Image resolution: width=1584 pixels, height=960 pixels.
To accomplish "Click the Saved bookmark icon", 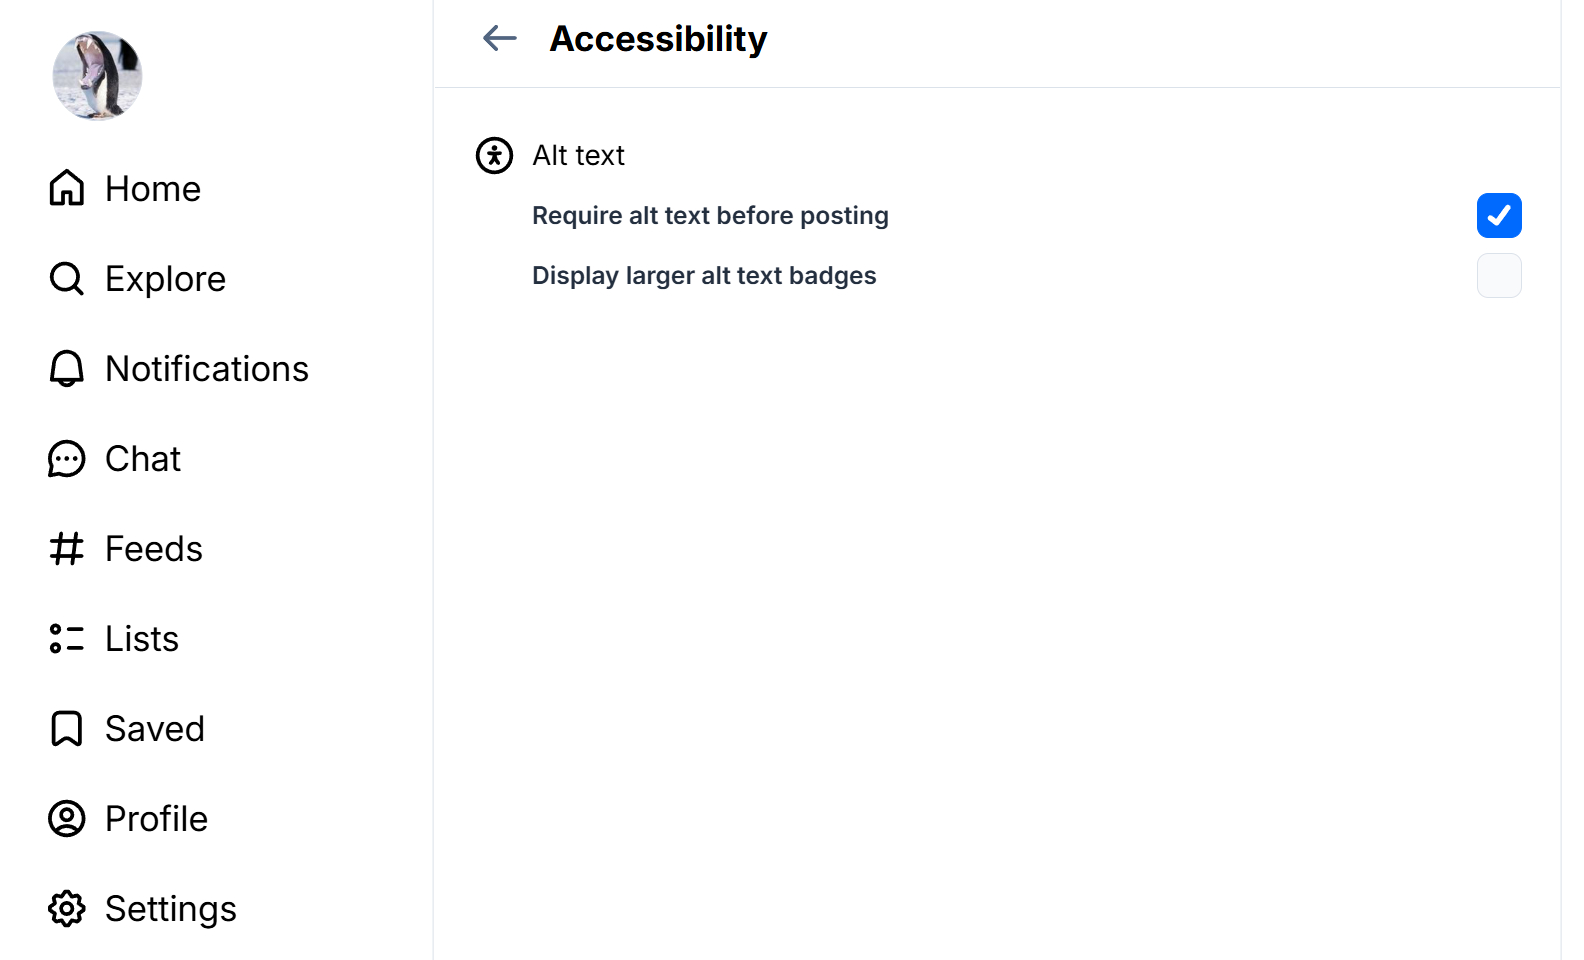I will 67,729.
